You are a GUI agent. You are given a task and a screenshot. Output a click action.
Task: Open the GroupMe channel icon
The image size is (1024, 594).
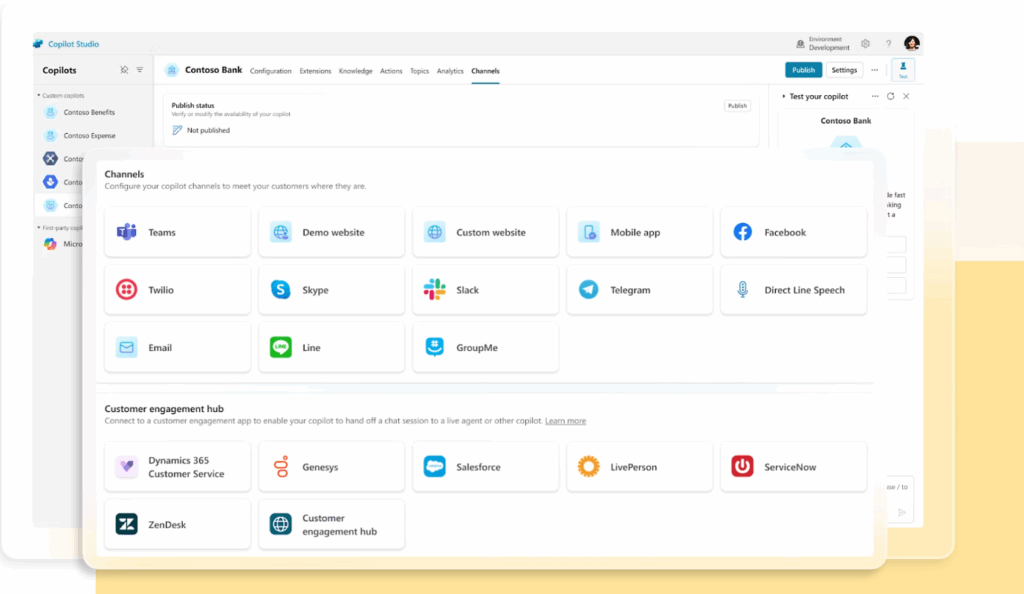[x=435, y=347]
